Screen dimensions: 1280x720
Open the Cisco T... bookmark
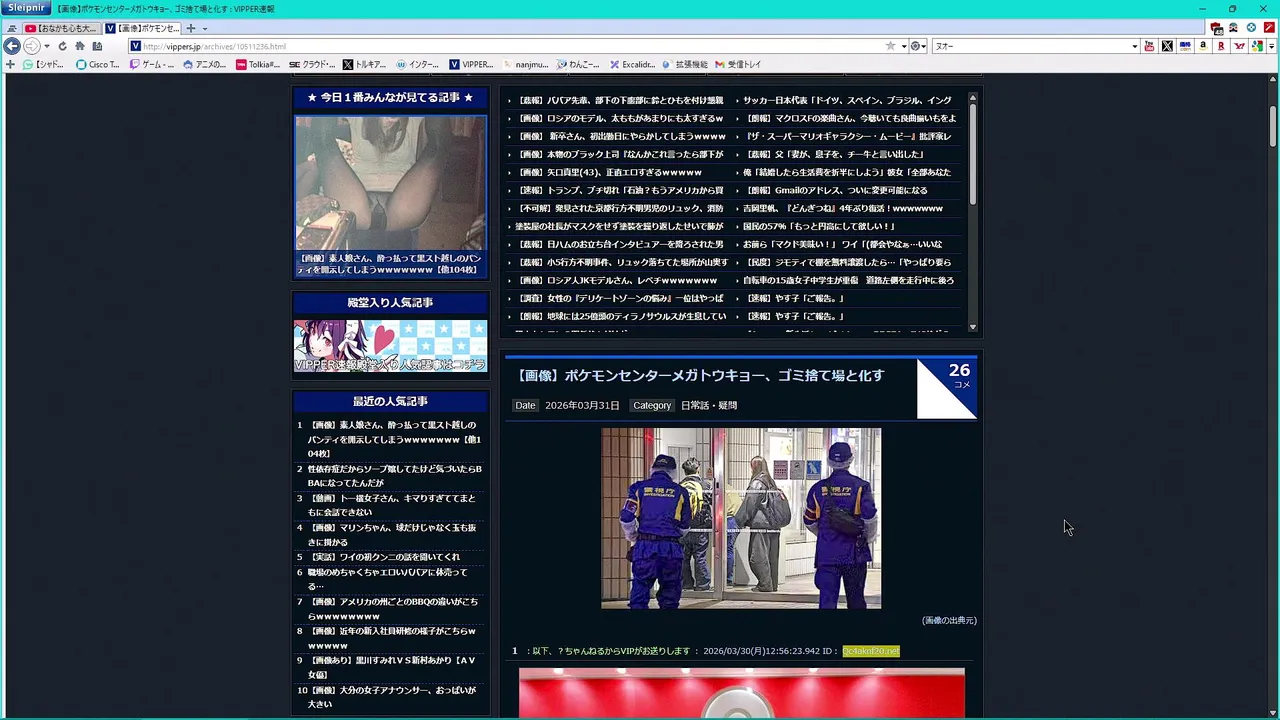(97, 64)
